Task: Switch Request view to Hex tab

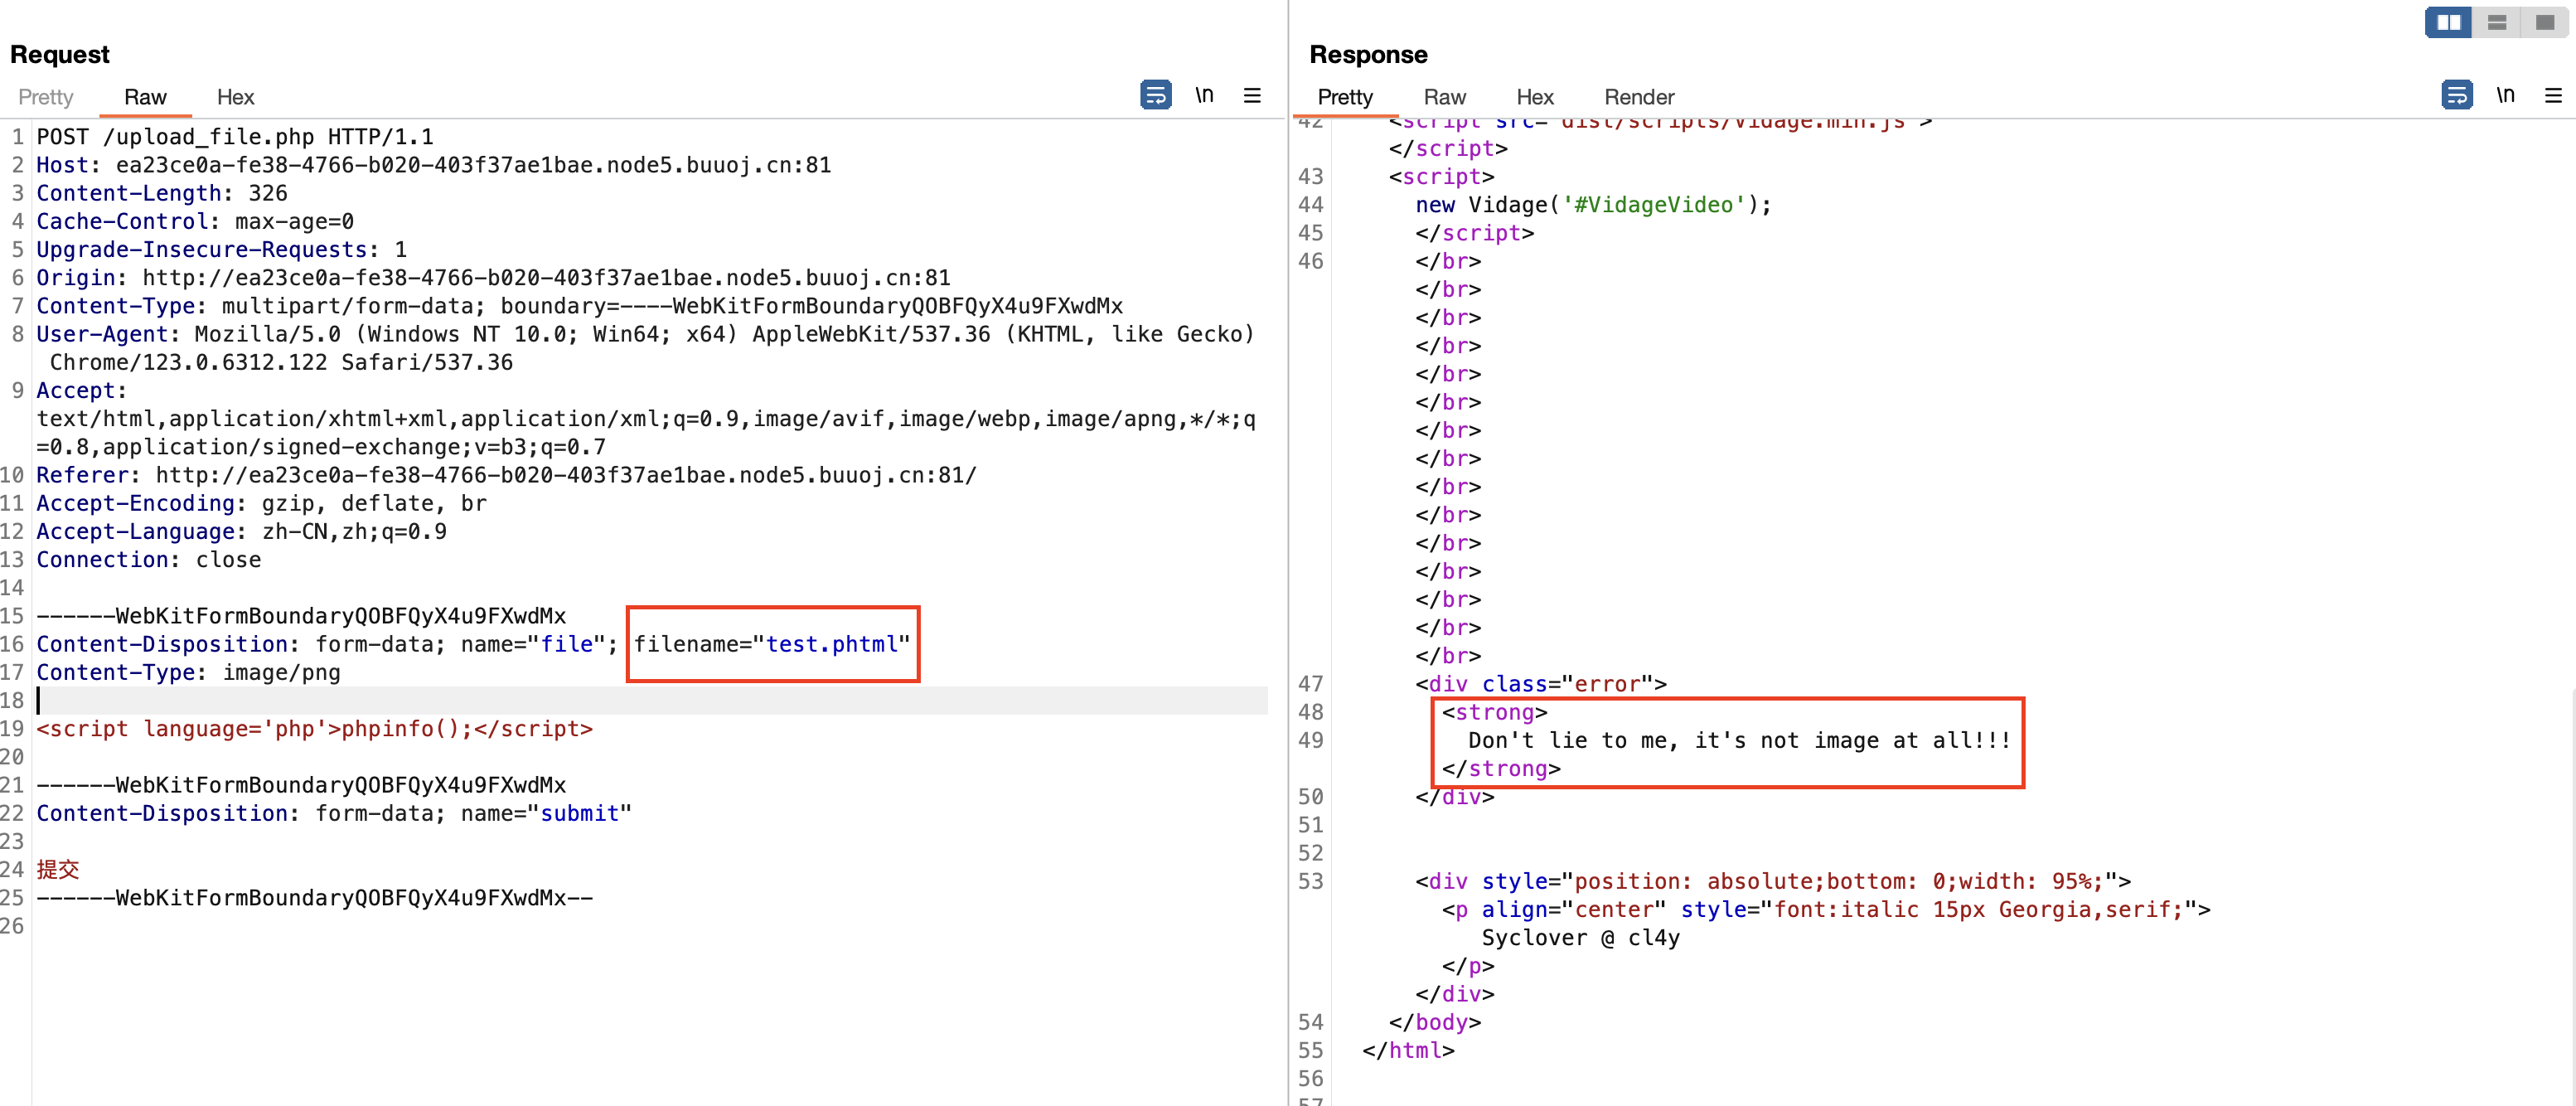Action: click(x=235, y=97)
